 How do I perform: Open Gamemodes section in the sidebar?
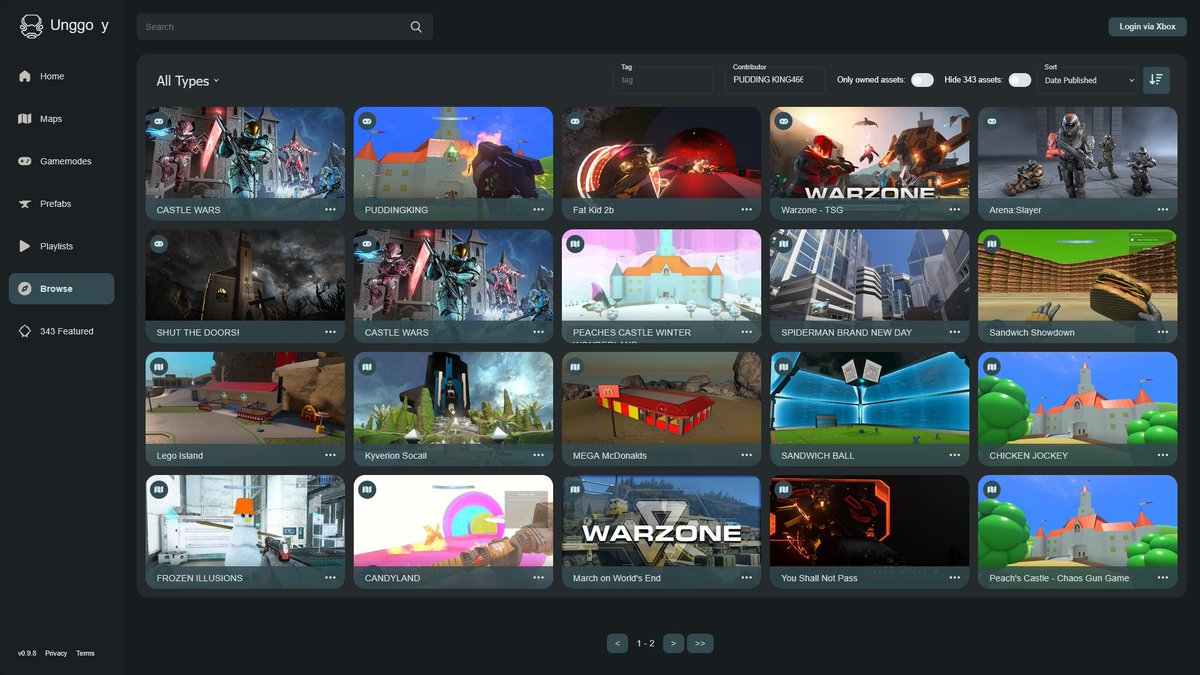tap(61, 161)
